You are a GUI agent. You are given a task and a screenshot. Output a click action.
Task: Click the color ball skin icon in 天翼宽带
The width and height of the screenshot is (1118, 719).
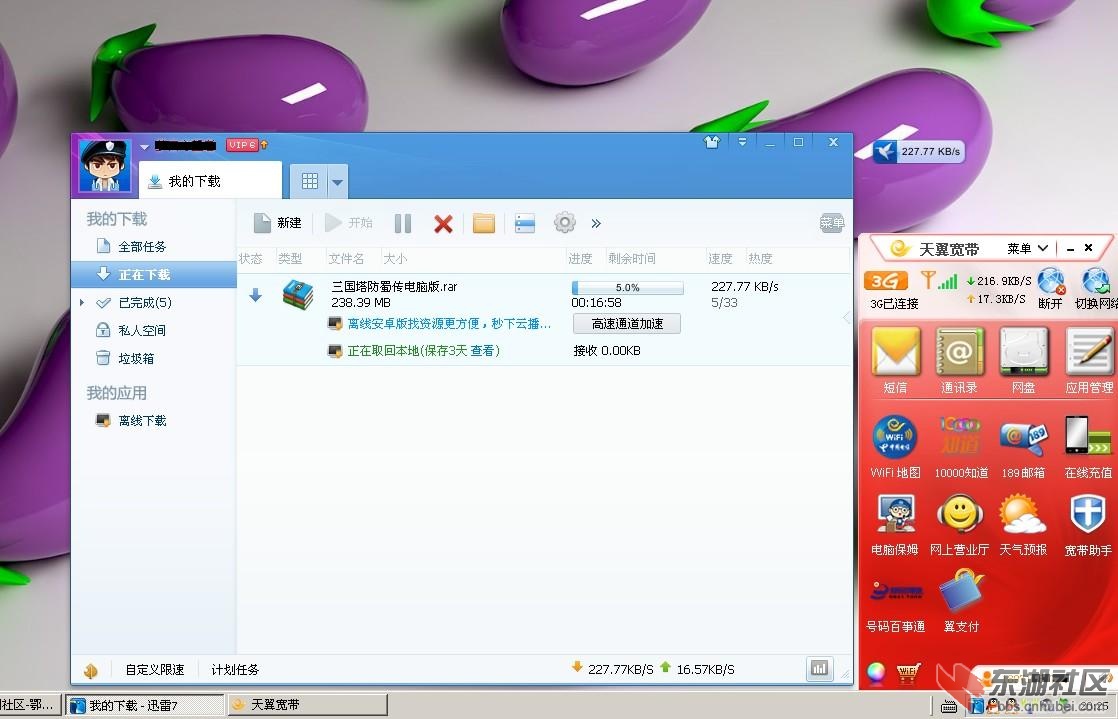tap(876, 671)
